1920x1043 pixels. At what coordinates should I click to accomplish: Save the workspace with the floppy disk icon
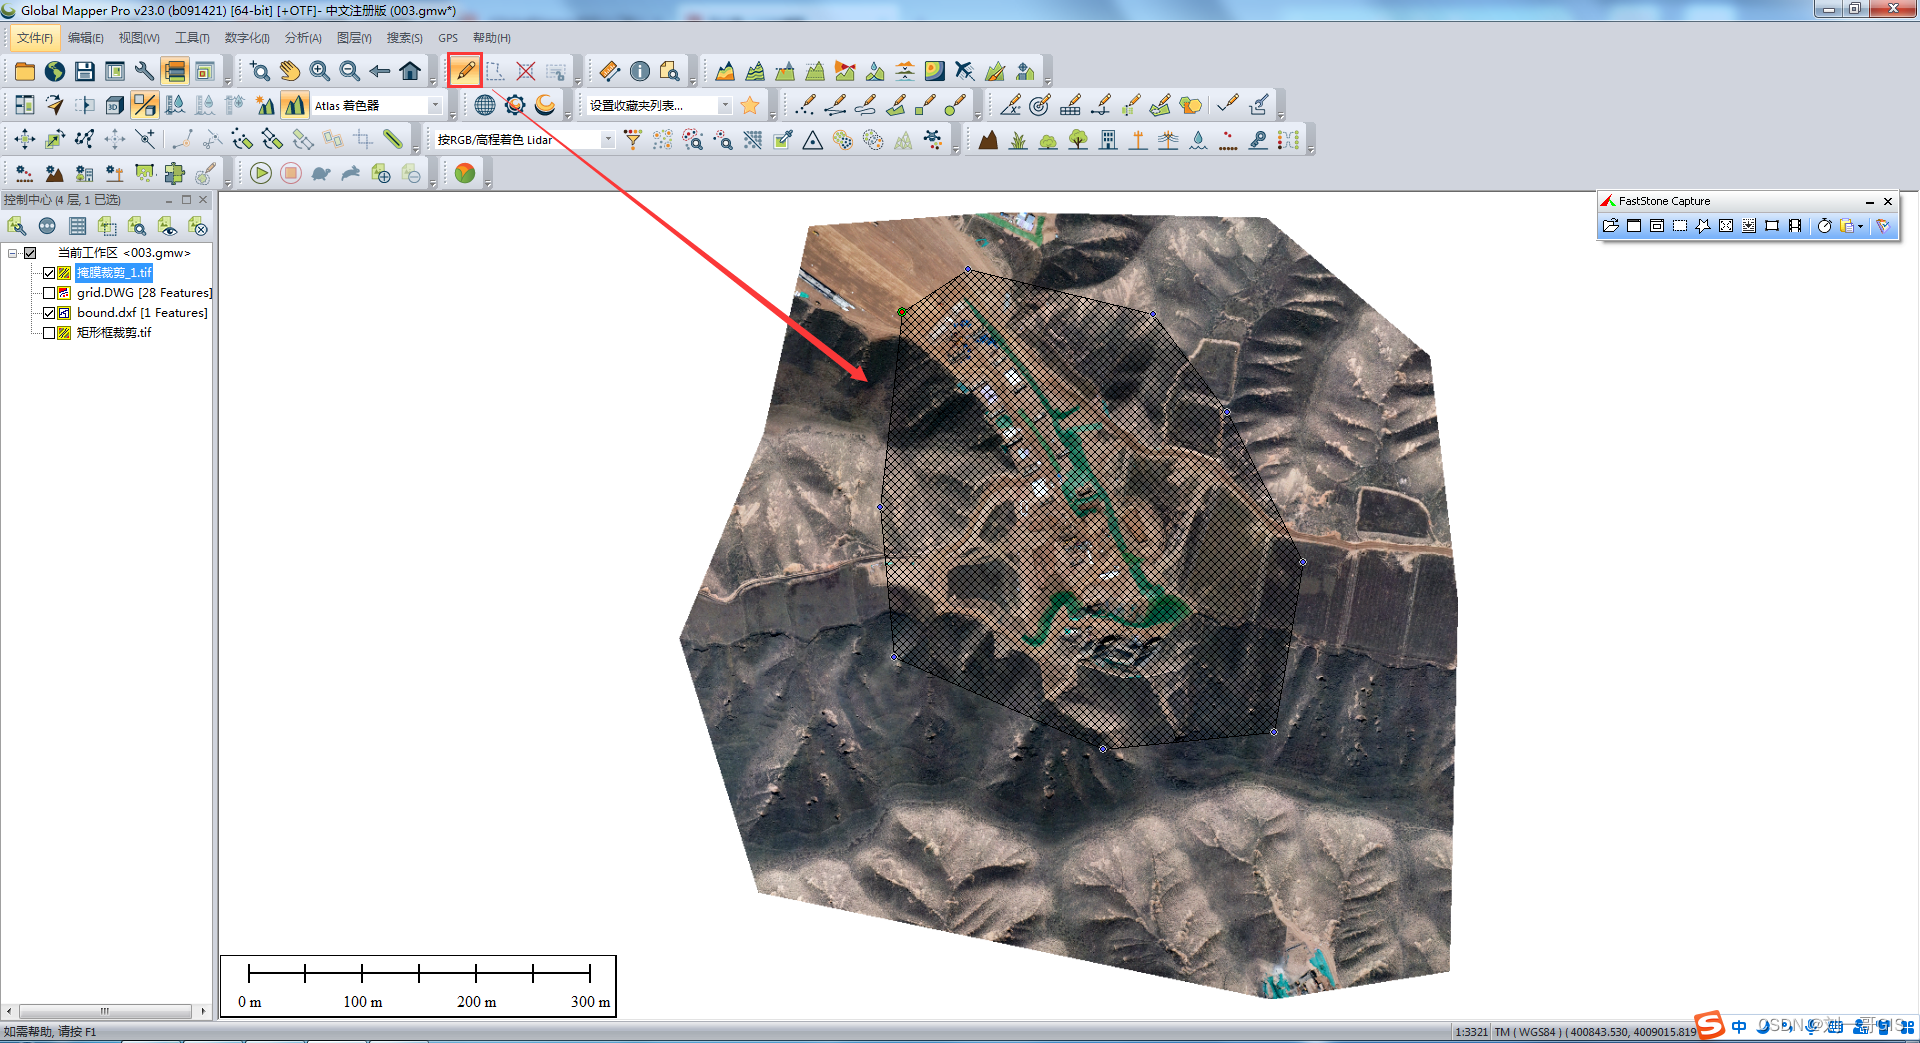85,71
